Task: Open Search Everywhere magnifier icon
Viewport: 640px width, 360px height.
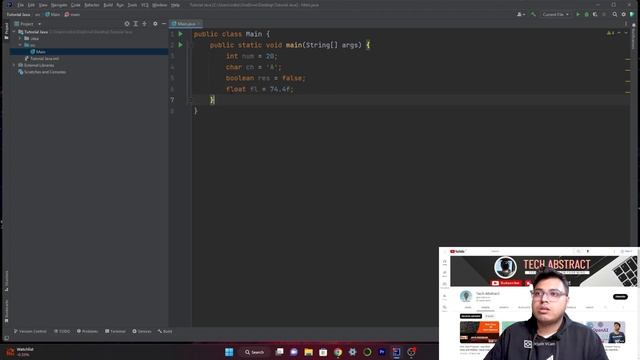Action: pos(615,14)
